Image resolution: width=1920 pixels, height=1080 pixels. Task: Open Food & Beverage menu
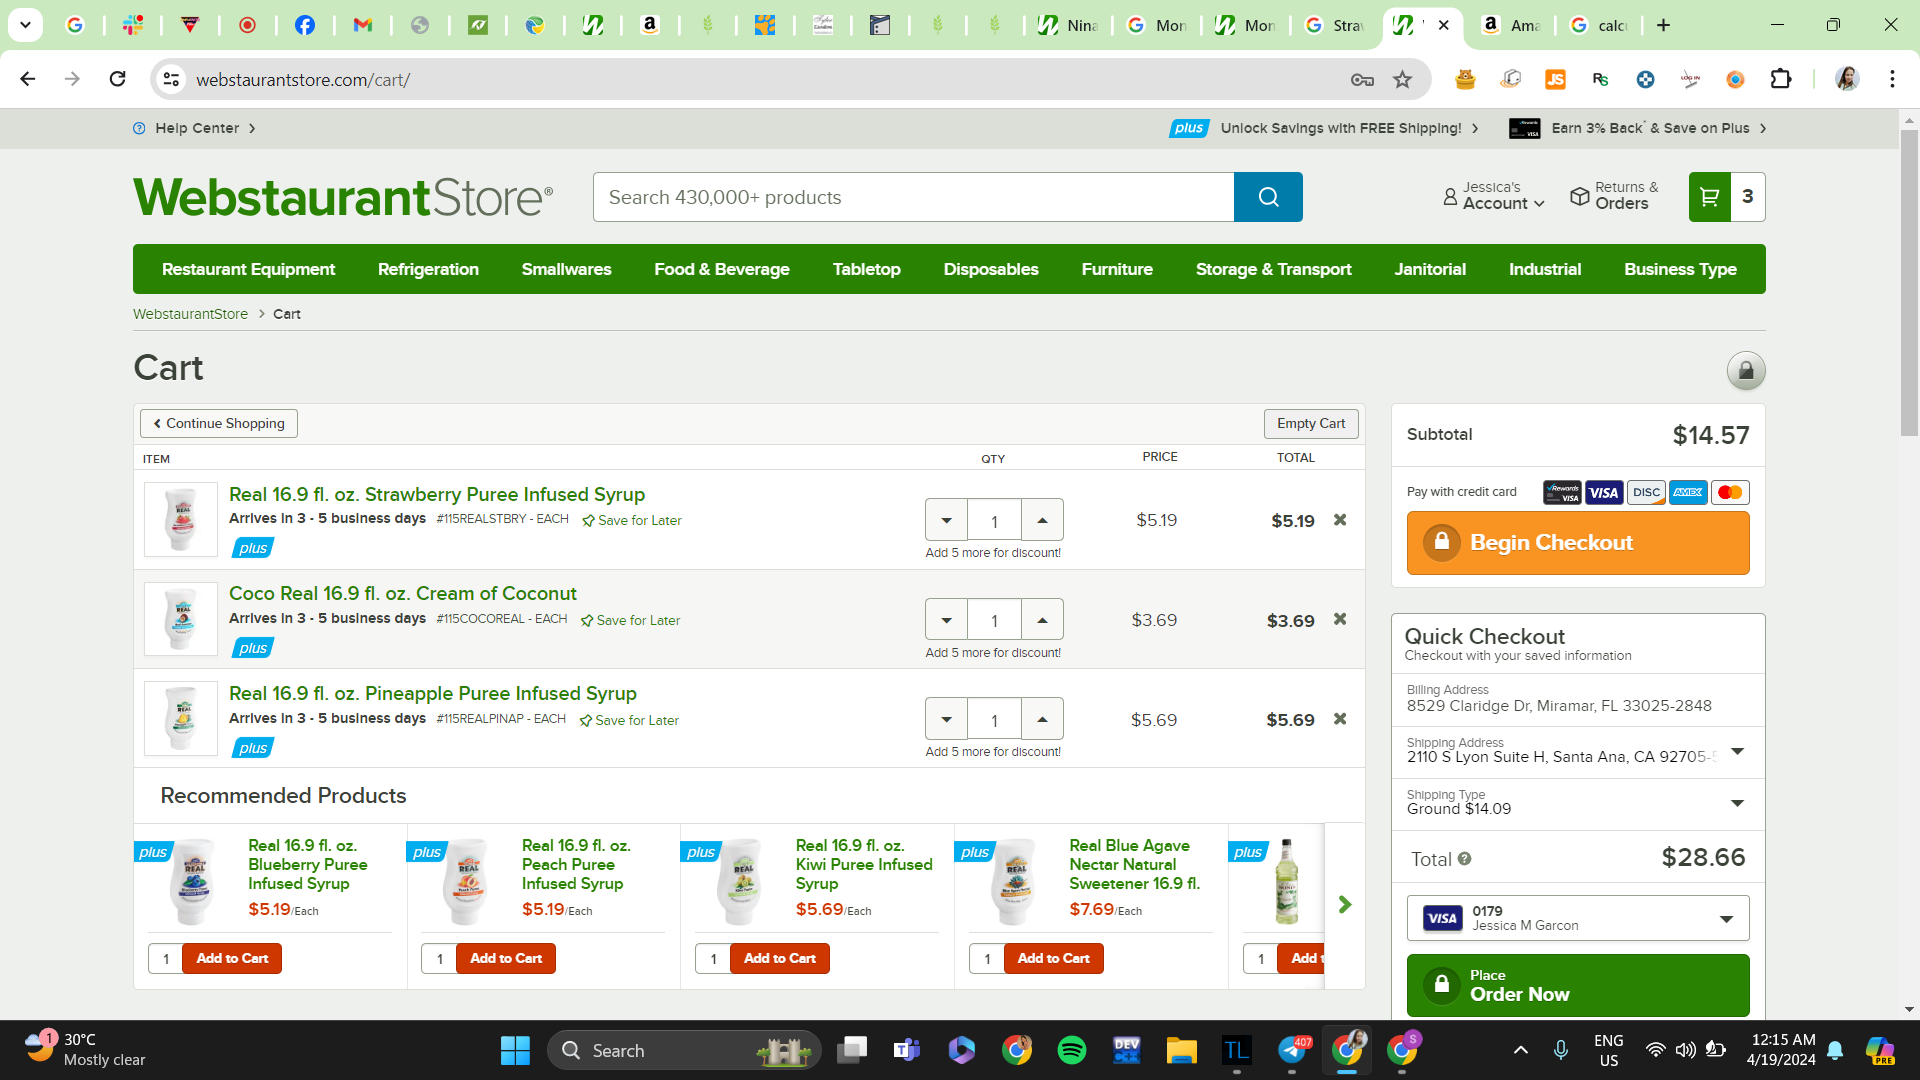[722, 269]
